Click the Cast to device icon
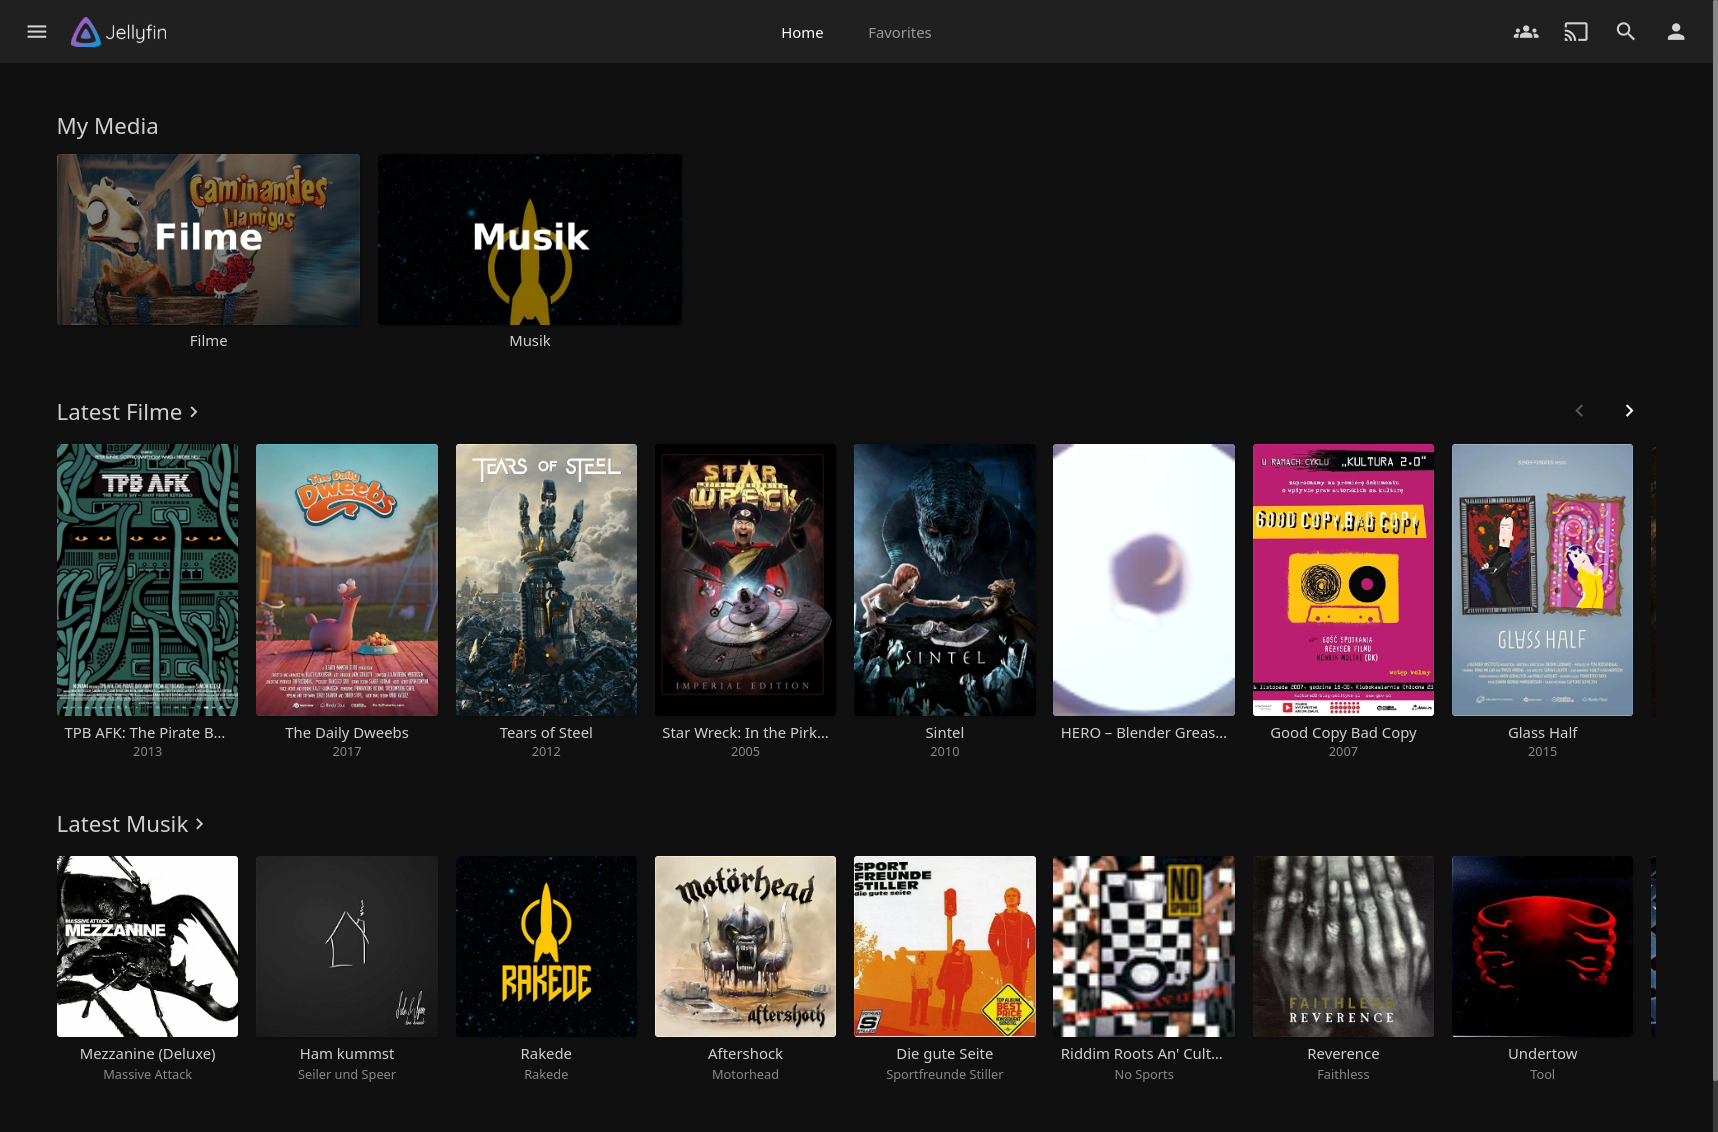The image size is (1718, 1132). (x=1575, y=32)
